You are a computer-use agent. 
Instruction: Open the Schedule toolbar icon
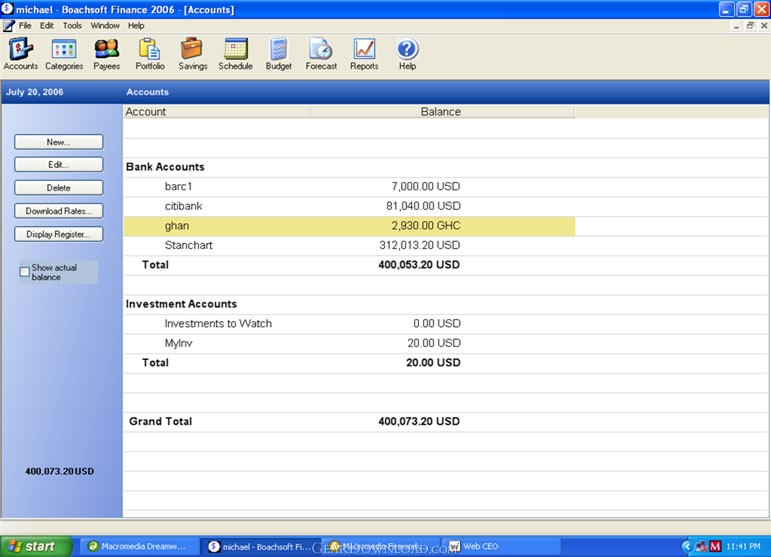click(236, 54)
